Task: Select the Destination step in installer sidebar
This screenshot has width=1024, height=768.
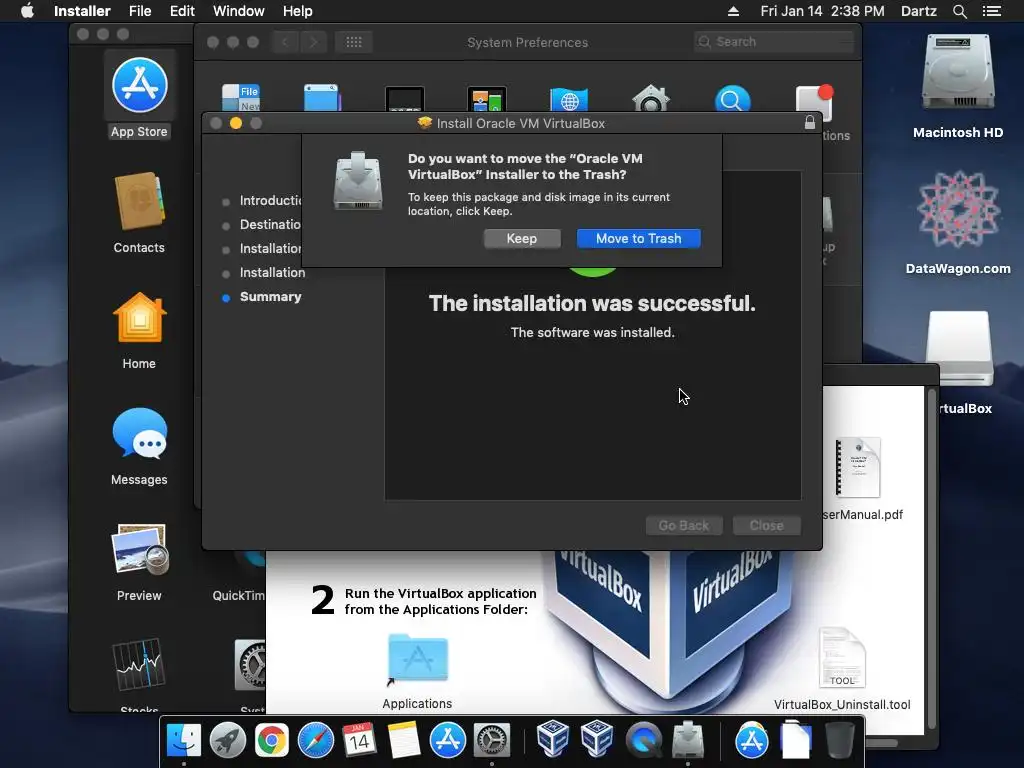Action: click(270, 225)
